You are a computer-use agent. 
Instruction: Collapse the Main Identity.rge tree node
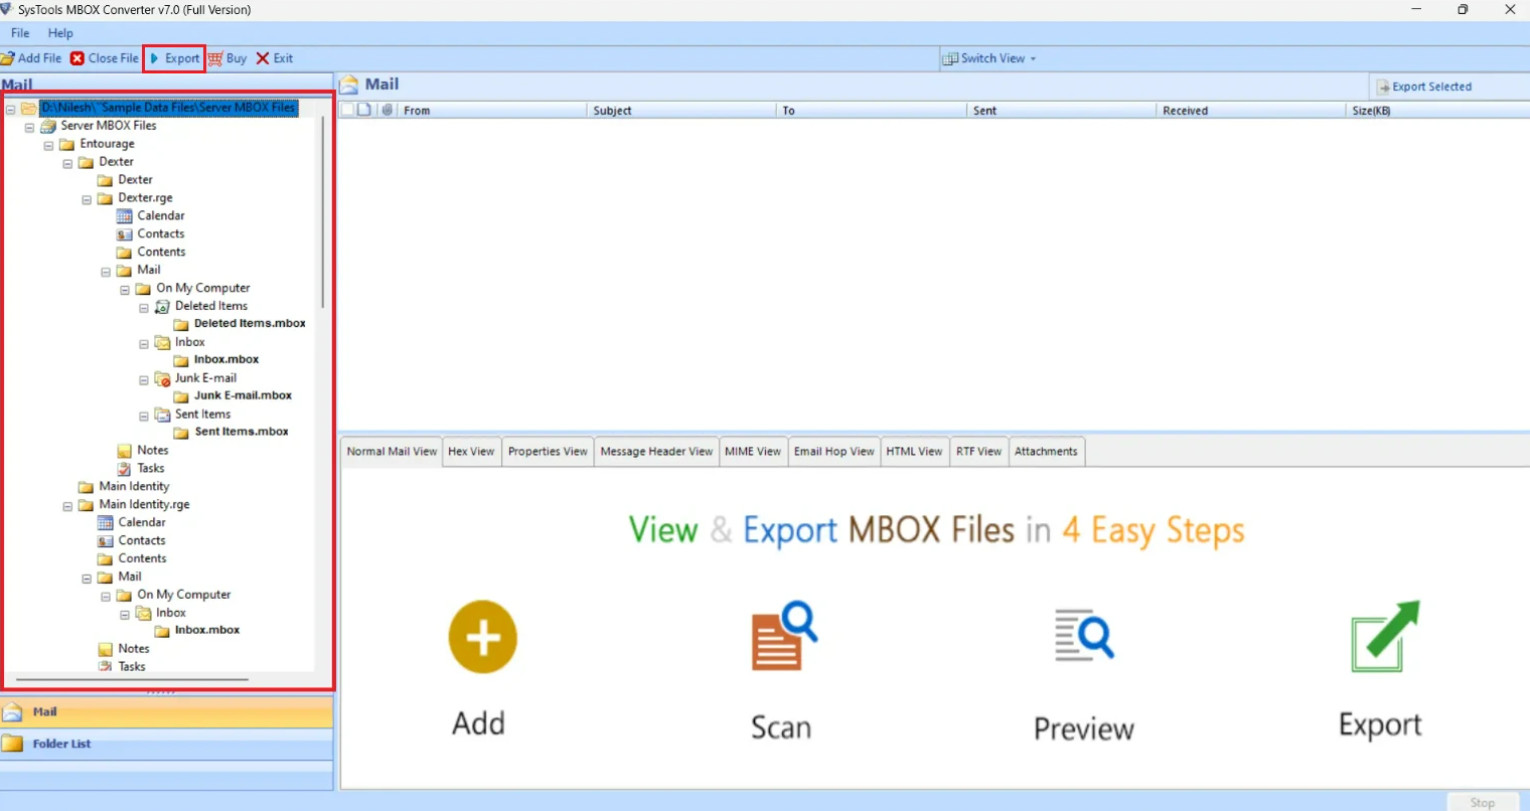68,506
